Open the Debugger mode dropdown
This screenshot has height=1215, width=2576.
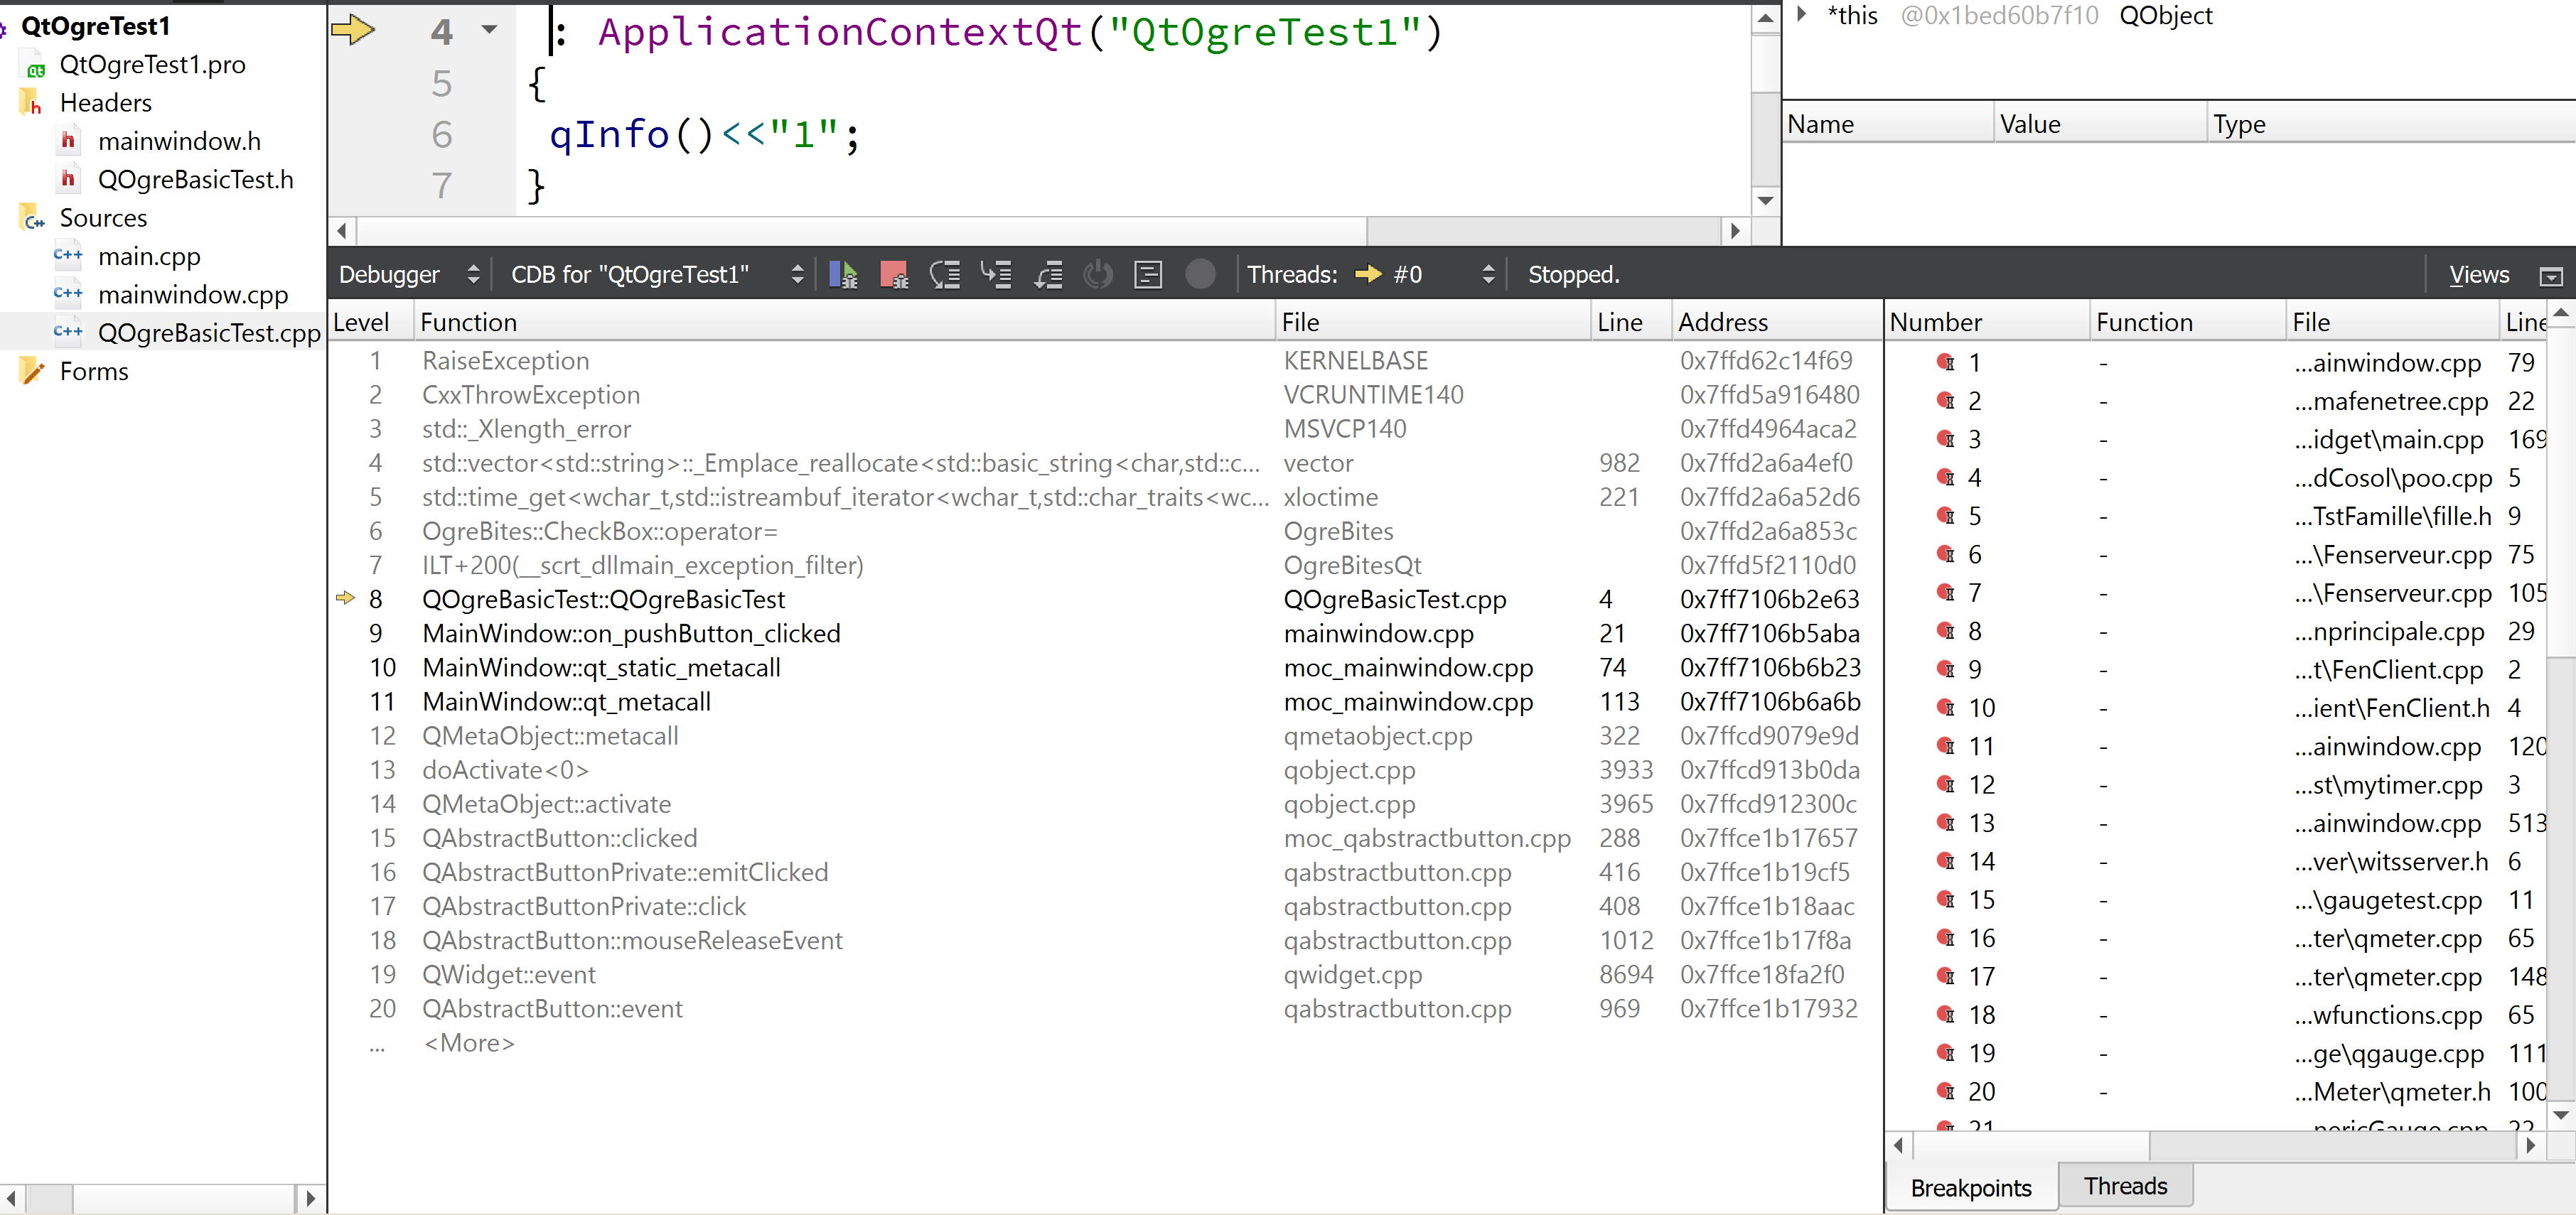coord(409,274)
